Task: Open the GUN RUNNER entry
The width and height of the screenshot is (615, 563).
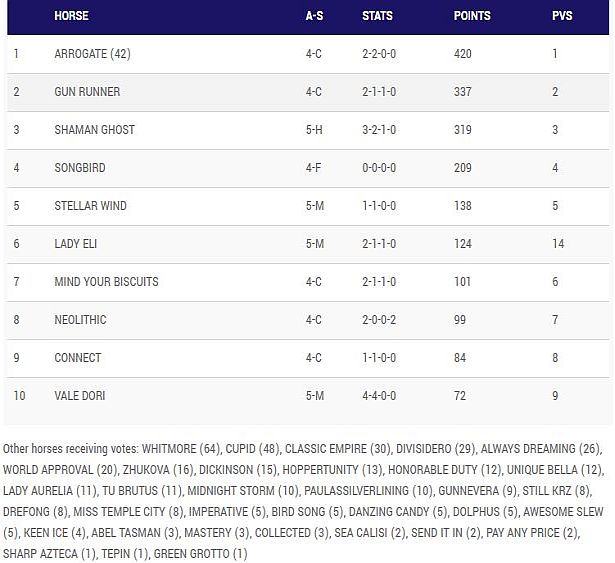Action: (x=87, y=92)
